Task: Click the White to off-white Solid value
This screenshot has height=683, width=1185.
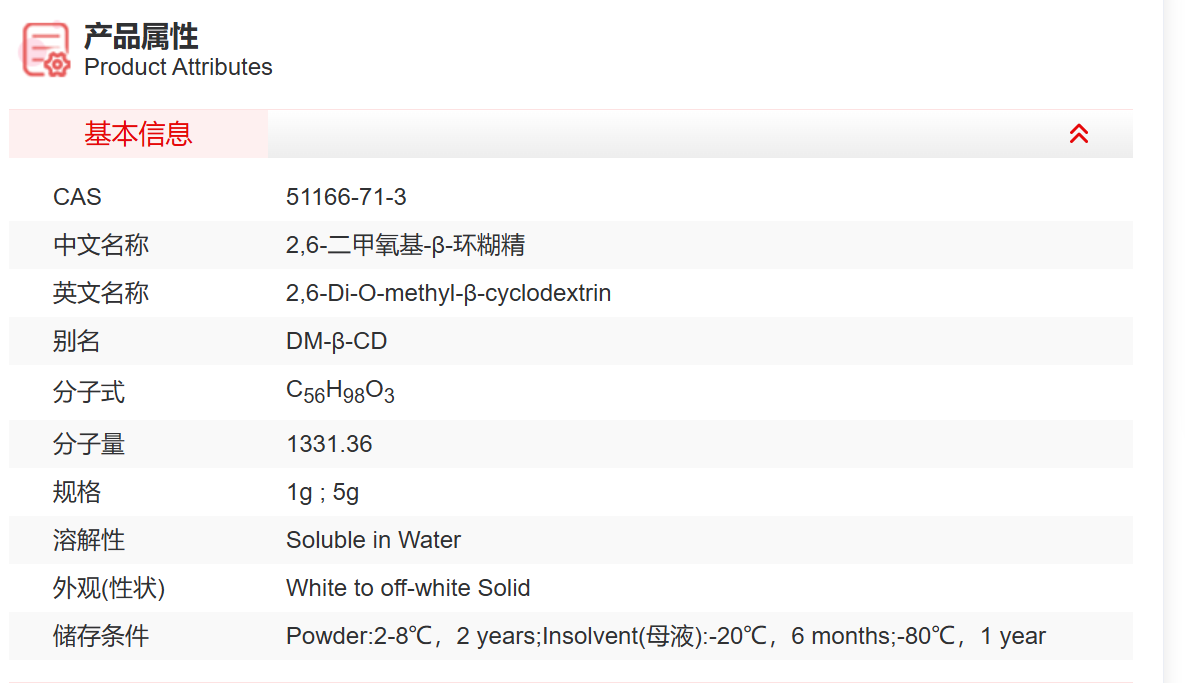Action: (x=408, y=588)
